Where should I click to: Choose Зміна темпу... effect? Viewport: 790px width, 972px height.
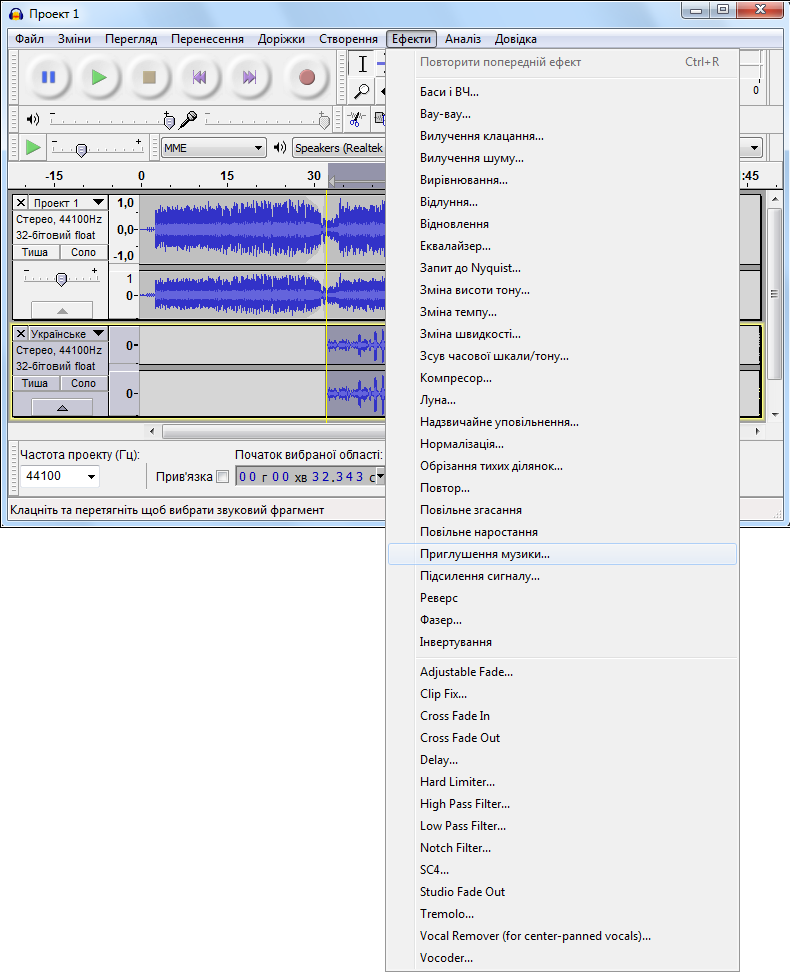click(x=562, y=312)
